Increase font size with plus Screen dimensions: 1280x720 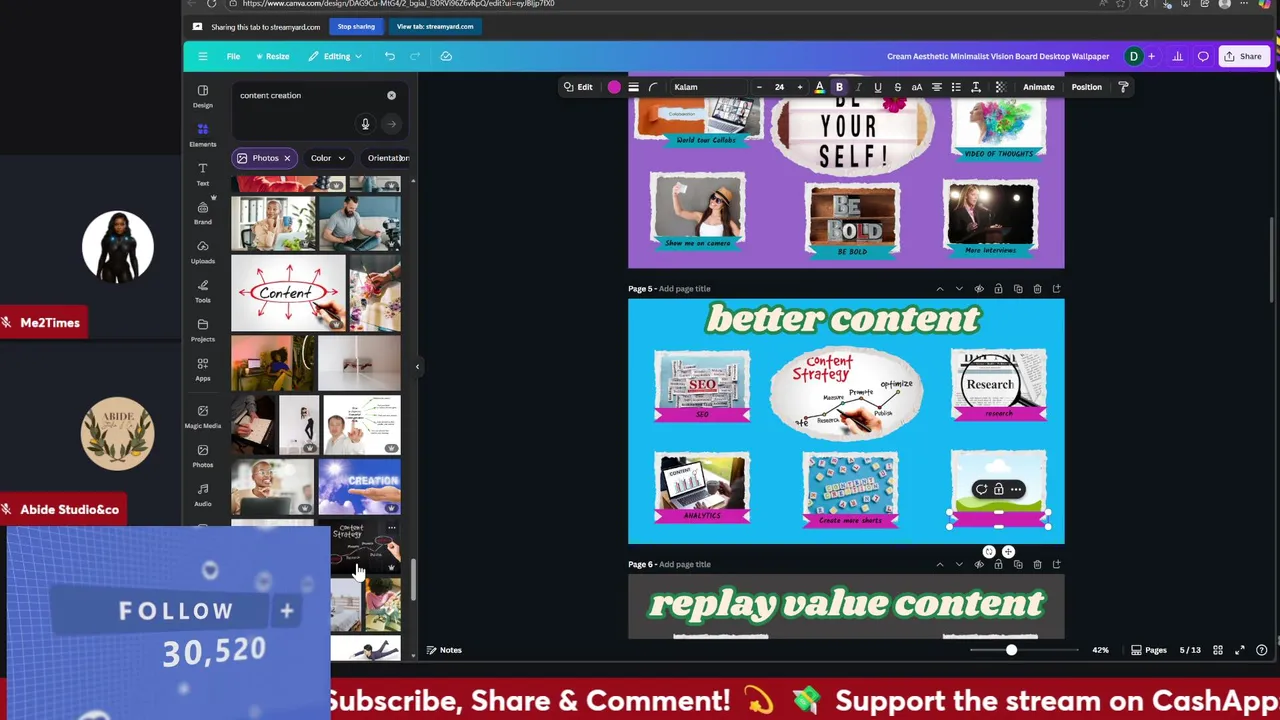[x=799, y=87]
